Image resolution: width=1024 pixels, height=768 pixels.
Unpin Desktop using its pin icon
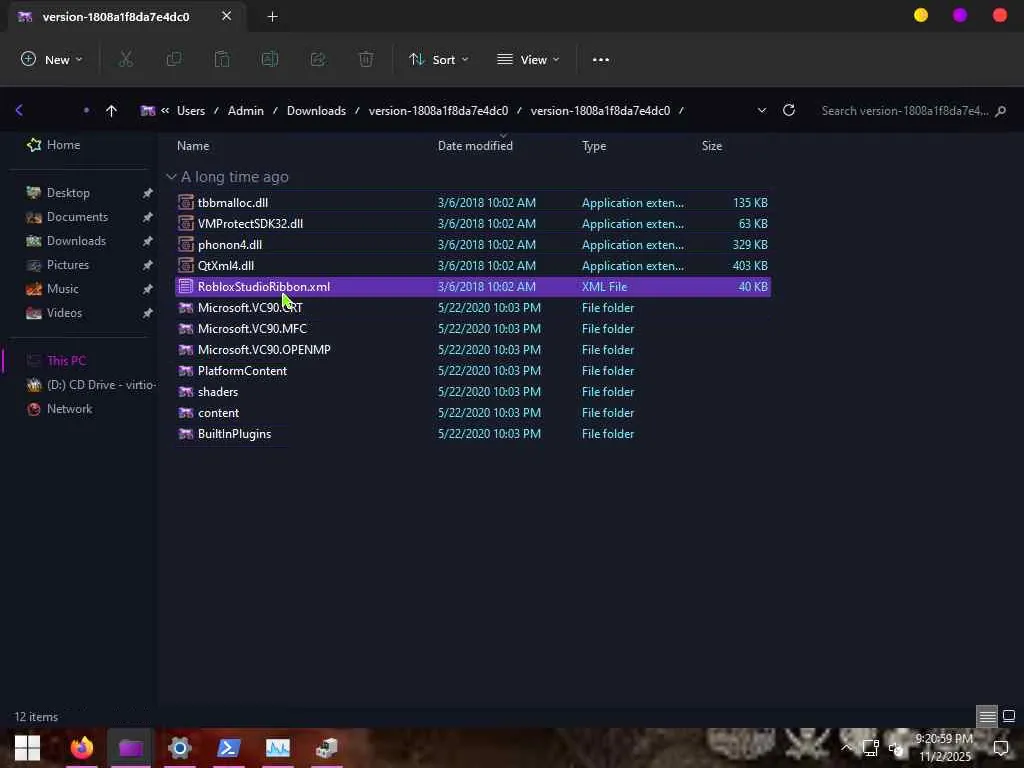click(x=148, y=193)
